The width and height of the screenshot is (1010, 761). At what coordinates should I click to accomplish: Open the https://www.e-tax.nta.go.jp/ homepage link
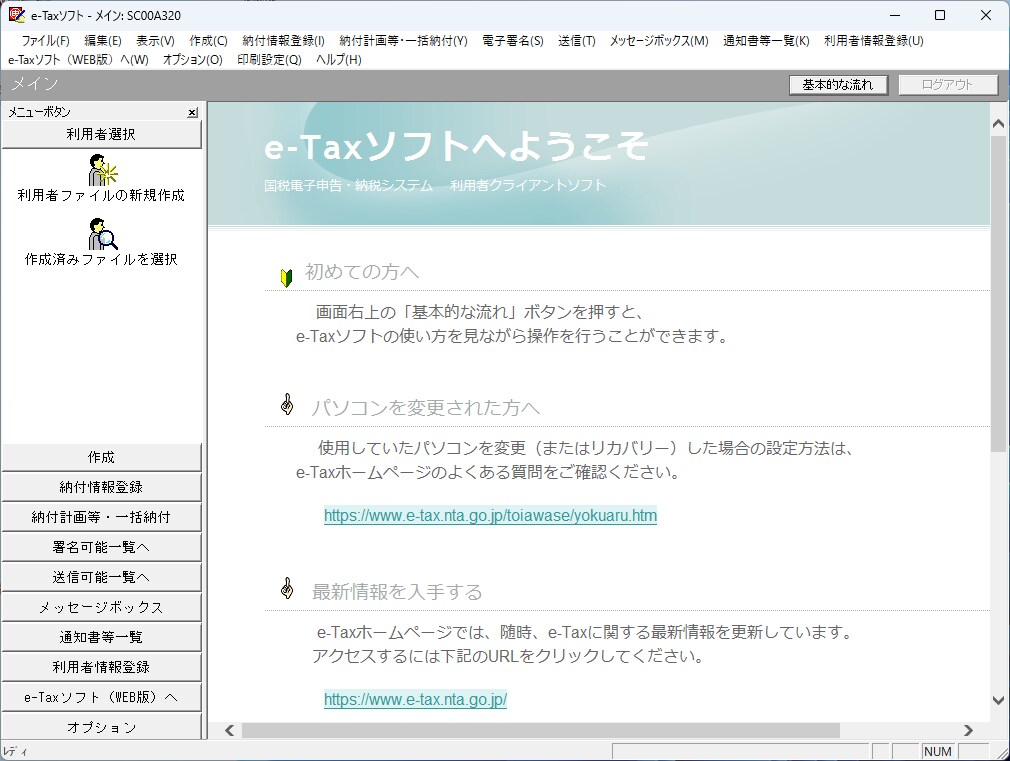coord(415,699)
